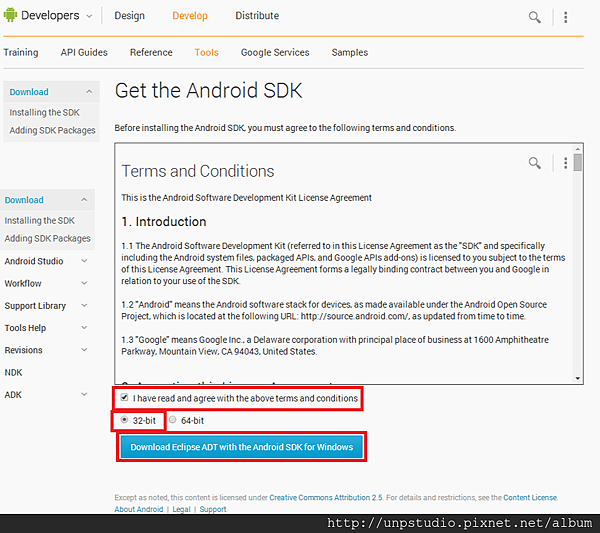This screenshot has height=533, width=600.
Task: Expand the Android Studio section
Action: (x=84, y=261)
